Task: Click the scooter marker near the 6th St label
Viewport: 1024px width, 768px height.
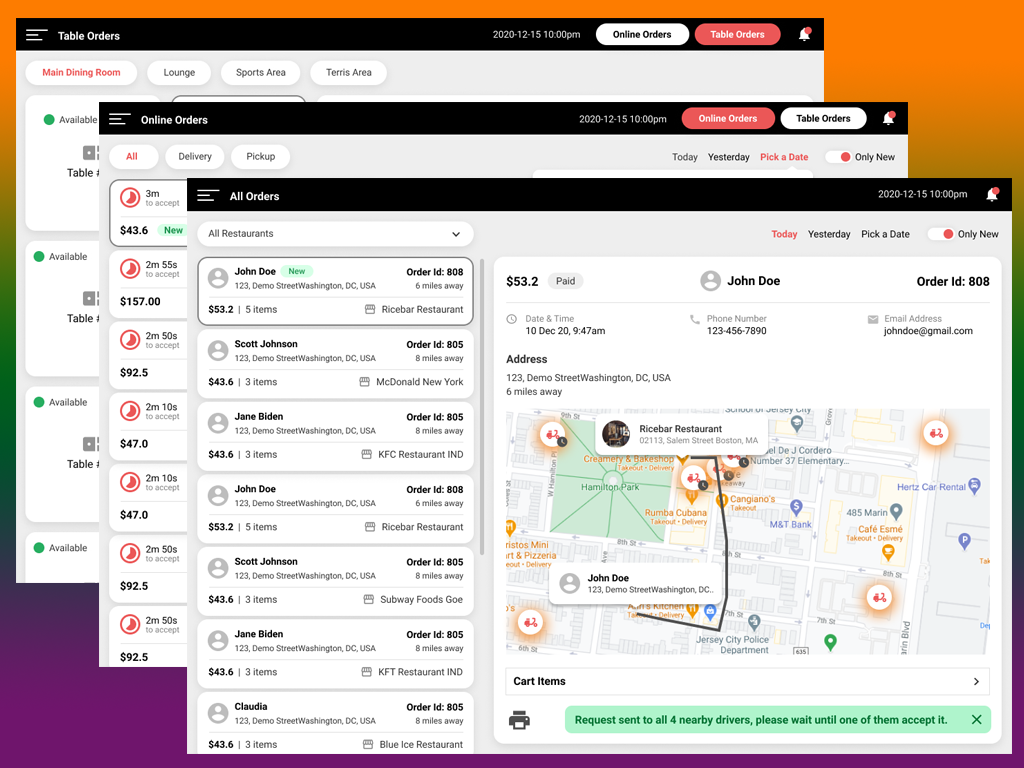Action: click(530, 622)
